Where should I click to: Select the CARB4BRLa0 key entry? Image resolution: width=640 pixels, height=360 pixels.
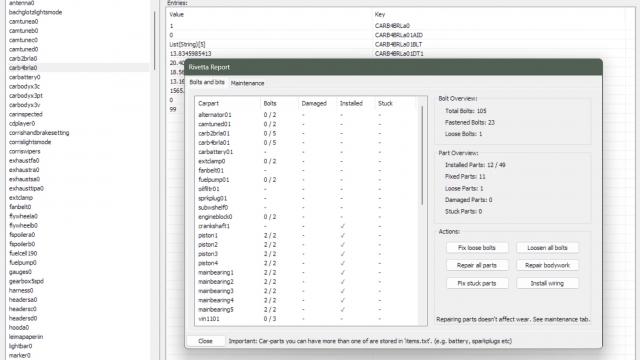coord(392,26)
